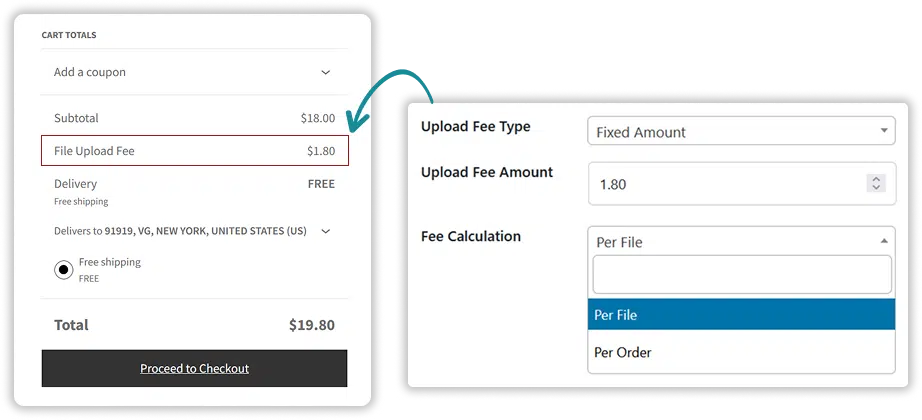Decrease Upload Fee Amount with down stepper
The width and height of the screenshot is (922, 420).
(876, 189)
